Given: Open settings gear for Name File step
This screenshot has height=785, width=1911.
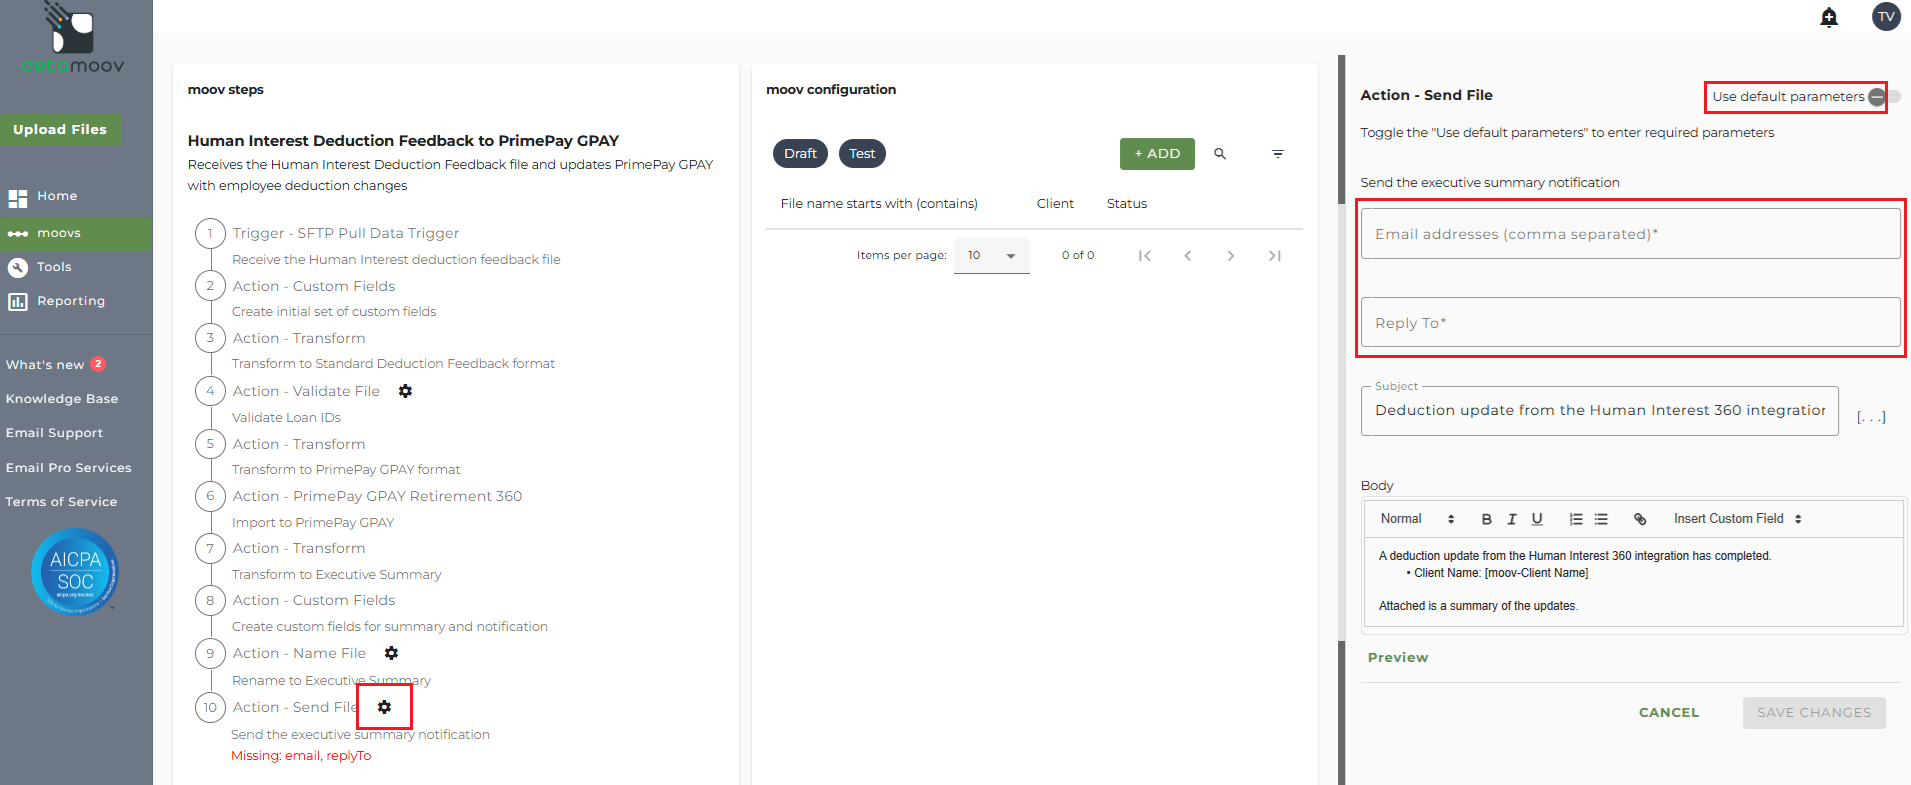Looking at the screenshot, I should 391,653.
